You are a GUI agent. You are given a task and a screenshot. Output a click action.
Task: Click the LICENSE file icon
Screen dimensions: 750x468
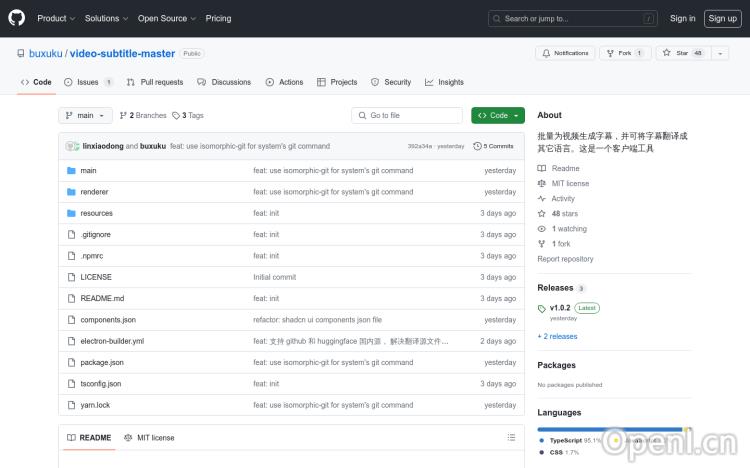[71, 277]
